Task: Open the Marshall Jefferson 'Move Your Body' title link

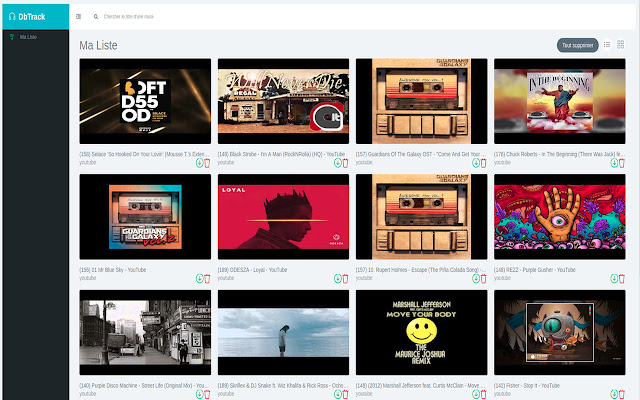Action: point(420,385)
